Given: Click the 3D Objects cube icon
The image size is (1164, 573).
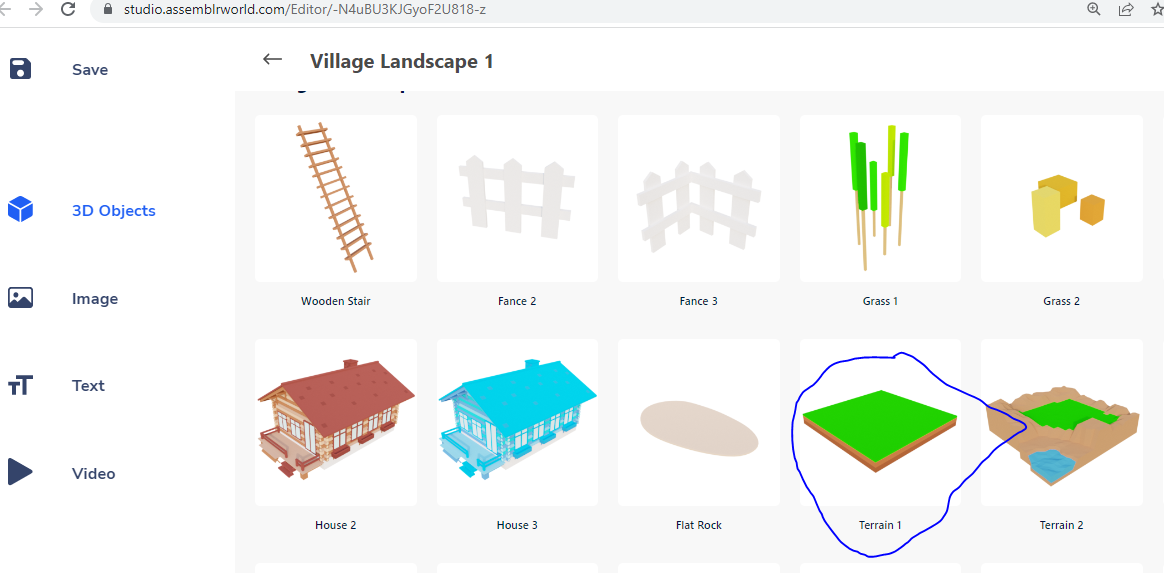Looking at the screenshot, I should (20, 209).
